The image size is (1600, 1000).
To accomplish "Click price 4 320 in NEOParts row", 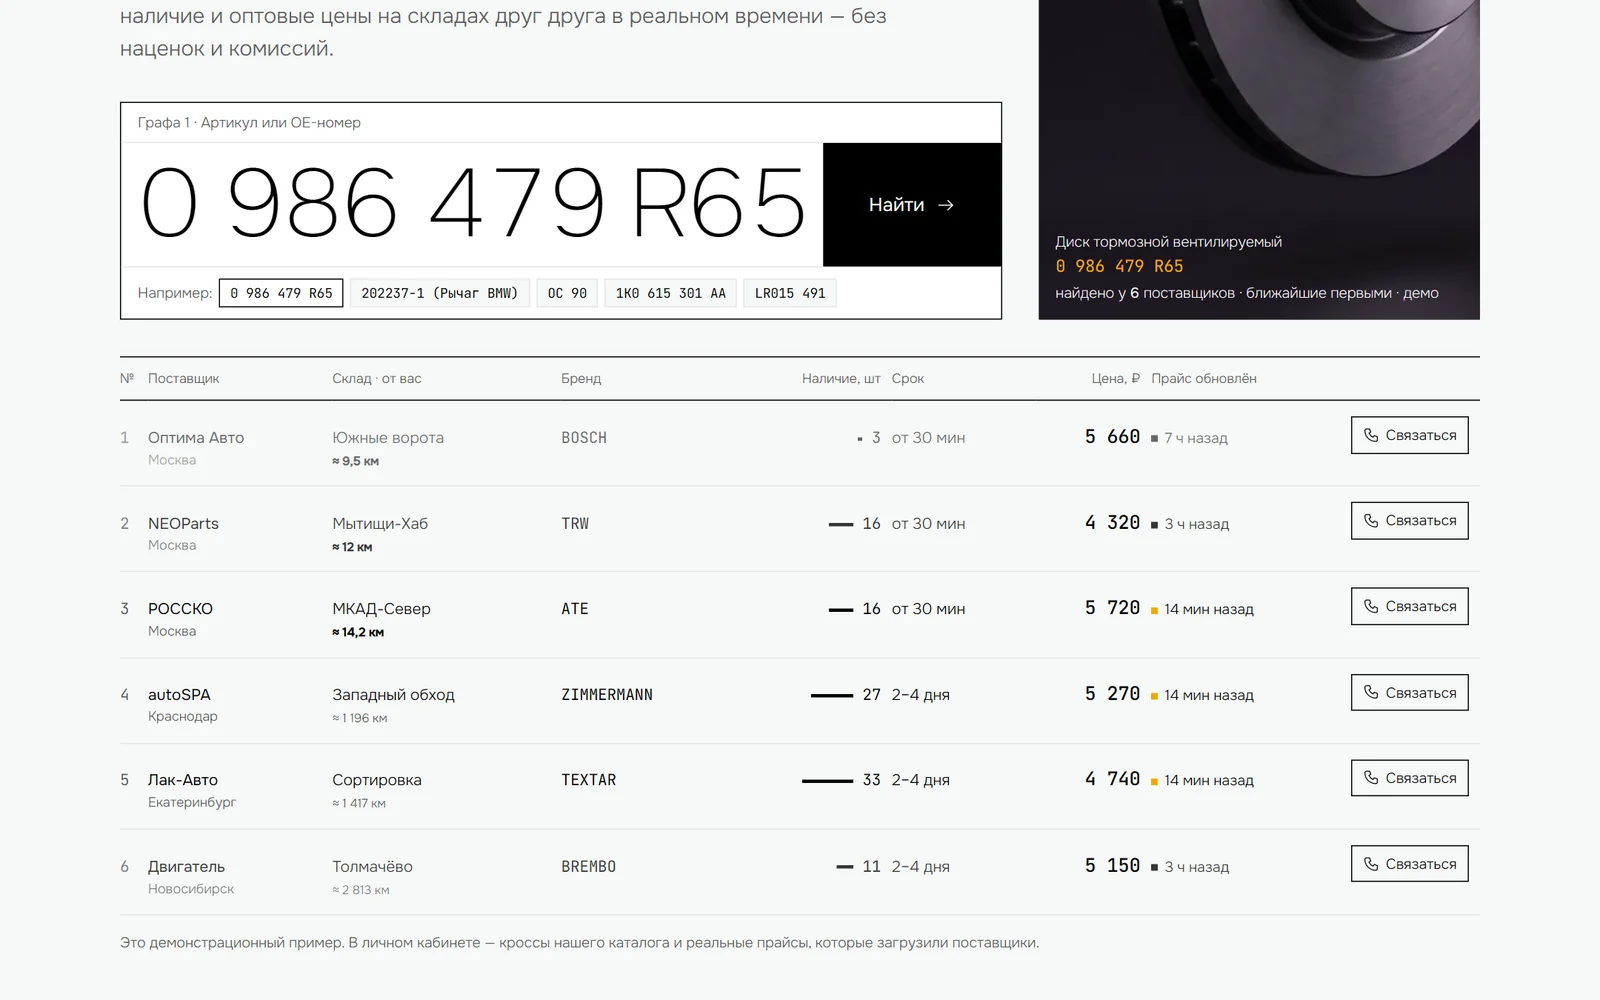I will 1112,523.
